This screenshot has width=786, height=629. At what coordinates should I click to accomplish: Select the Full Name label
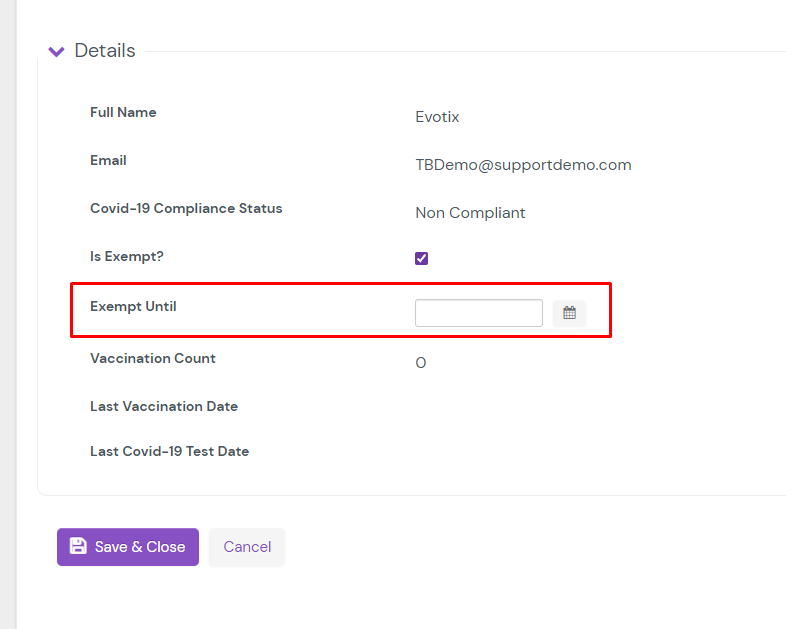coord(123,113)
